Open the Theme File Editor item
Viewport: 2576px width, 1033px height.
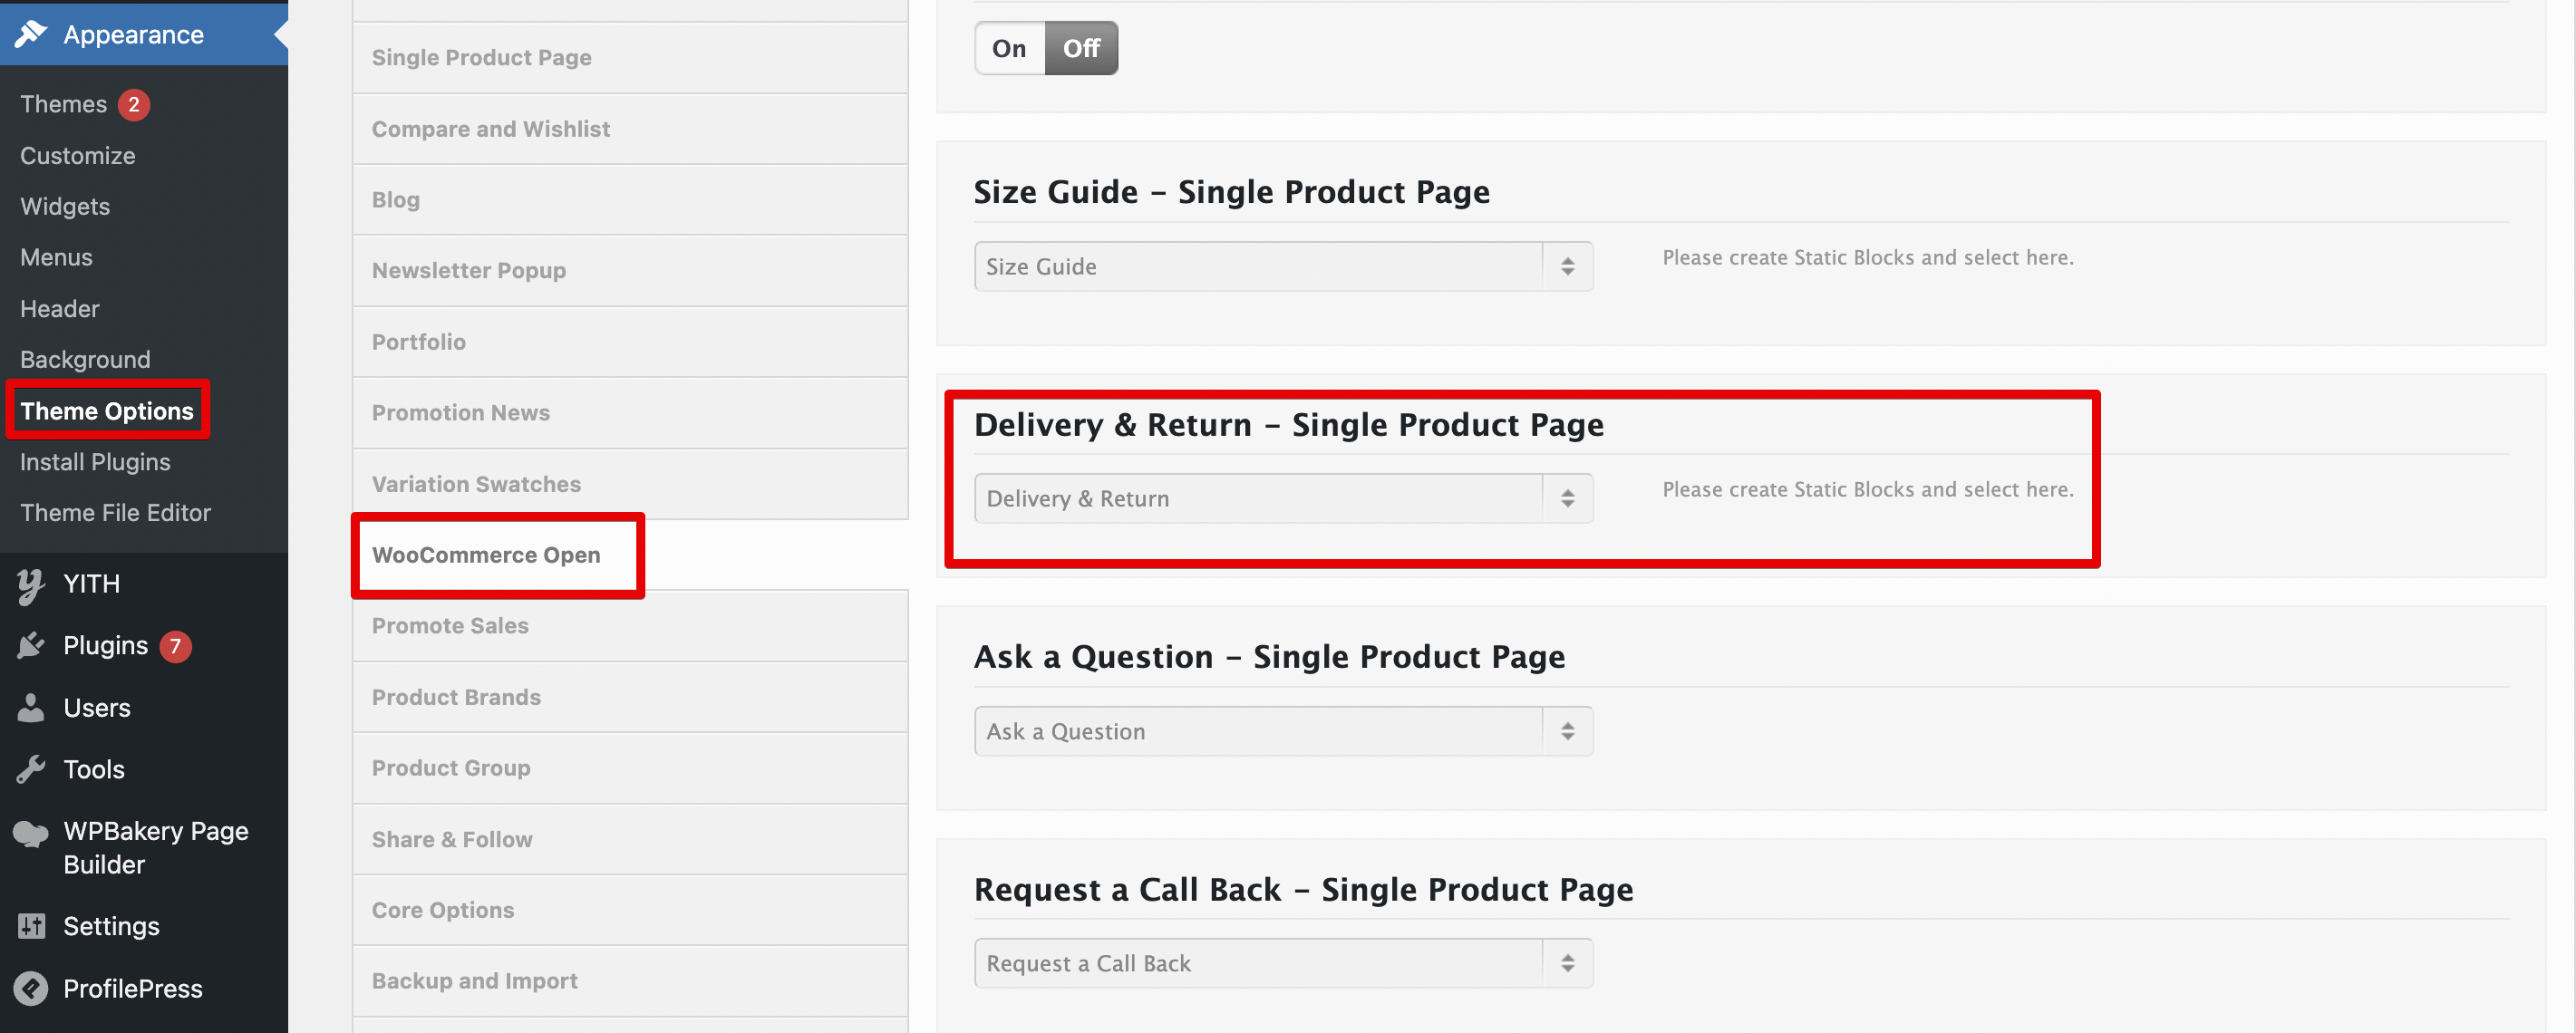coord(115,513)
